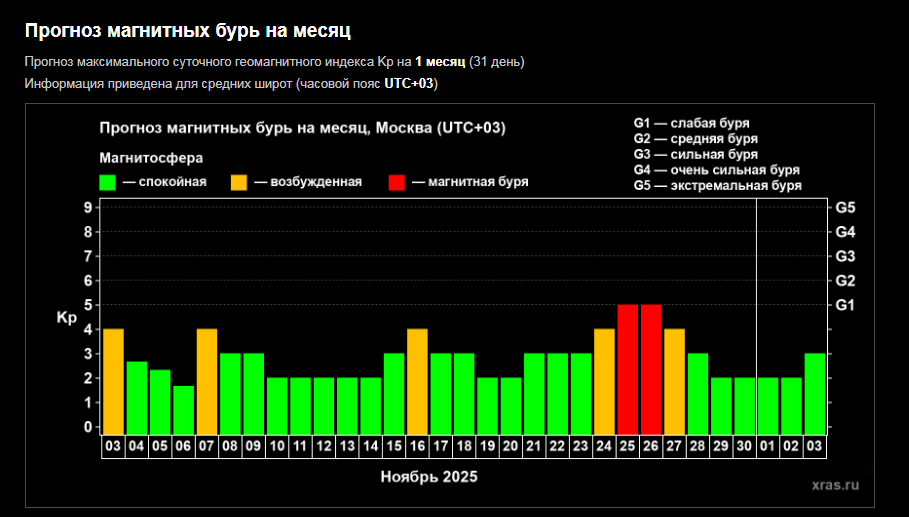Viewport: 909px width, 517px height.
Task: Click the G1 storm level axis label
Action: [845, 305]
